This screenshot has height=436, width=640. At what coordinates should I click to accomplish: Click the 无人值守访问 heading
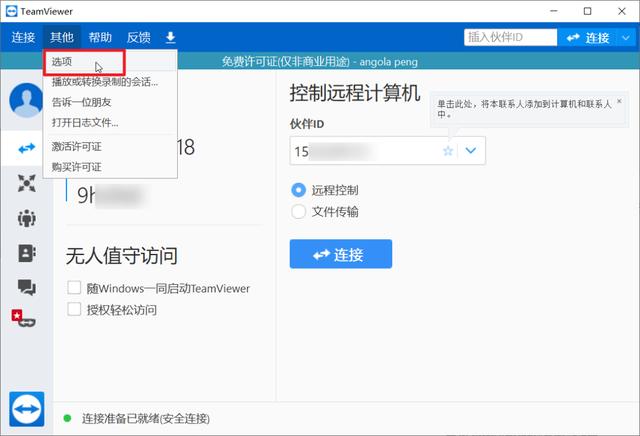pyautogui.click(x=121, y=256)
